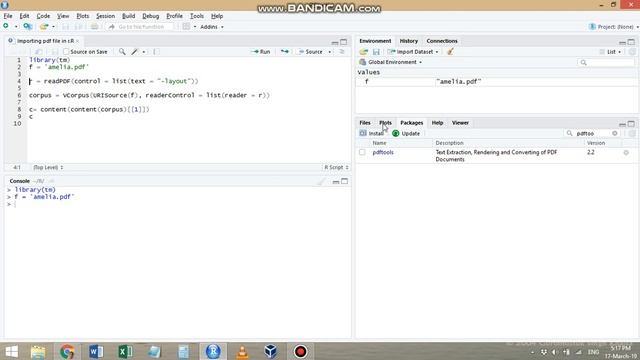Click the Update packages button
640x360 pixels.
(406, 133)
